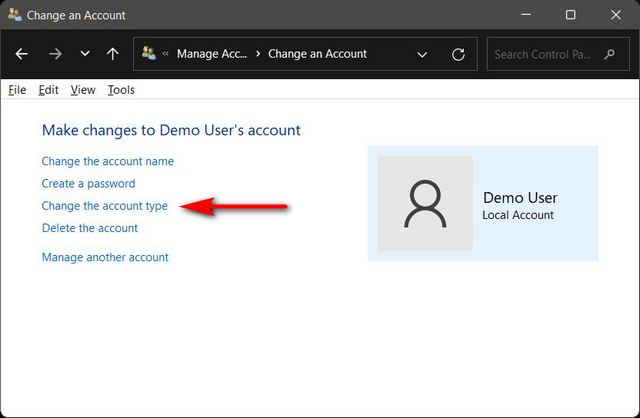
Task: Click the window title bar users icon
Action: point(14,15)
